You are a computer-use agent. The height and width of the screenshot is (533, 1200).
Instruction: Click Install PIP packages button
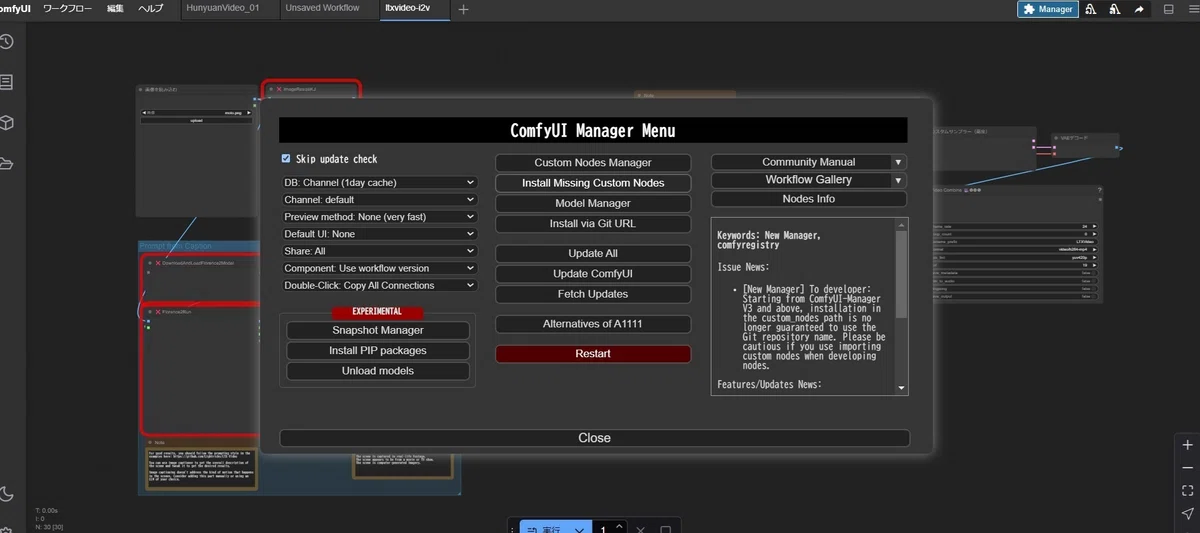(x=378, y=351)
